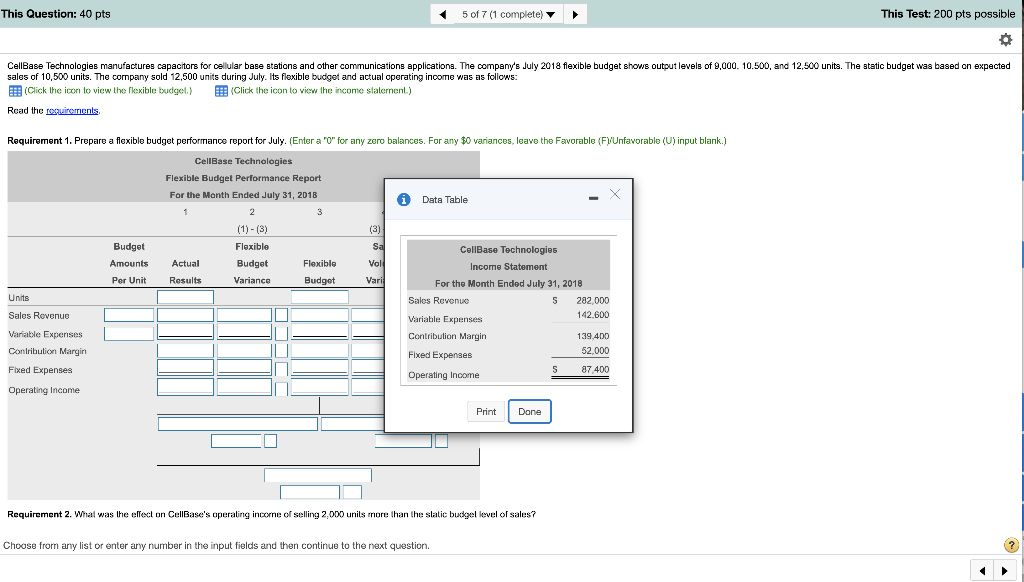Image resolution: width=1024 pixels, height=582 pixels.
Task: Select Operating Income Actual Results field
Action: point(185,387)
